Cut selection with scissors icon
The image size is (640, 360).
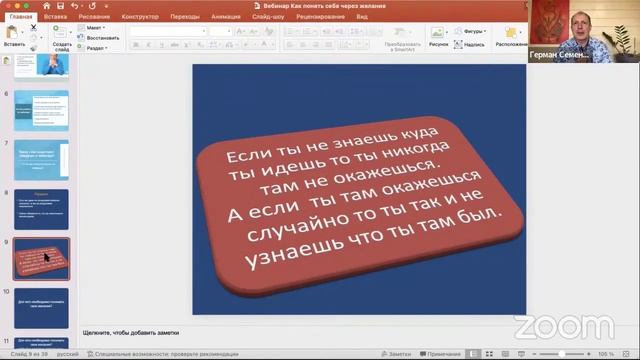[x=33, y=27]
